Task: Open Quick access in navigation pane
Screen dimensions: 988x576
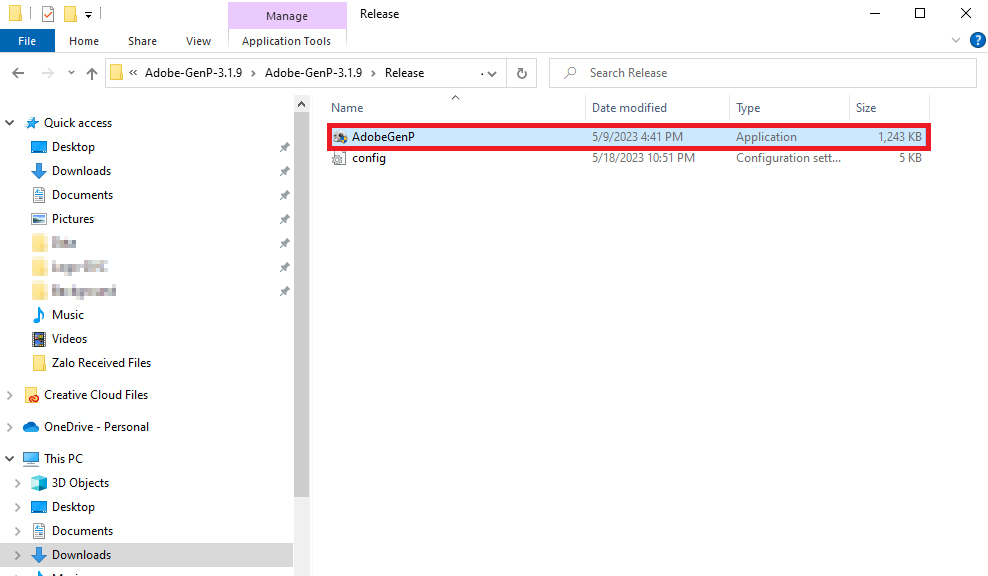Action: point(78,123)
